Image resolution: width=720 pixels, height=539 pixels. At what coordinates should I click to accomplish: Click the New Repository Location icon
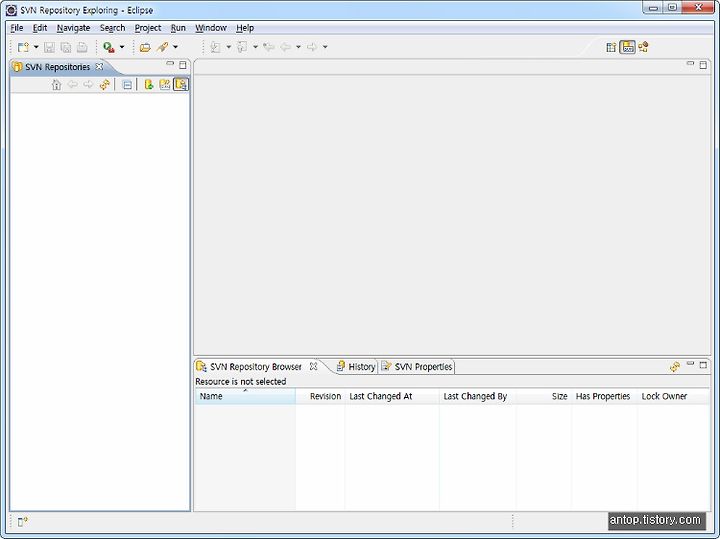pyautogui.click(x=148, y=84)
